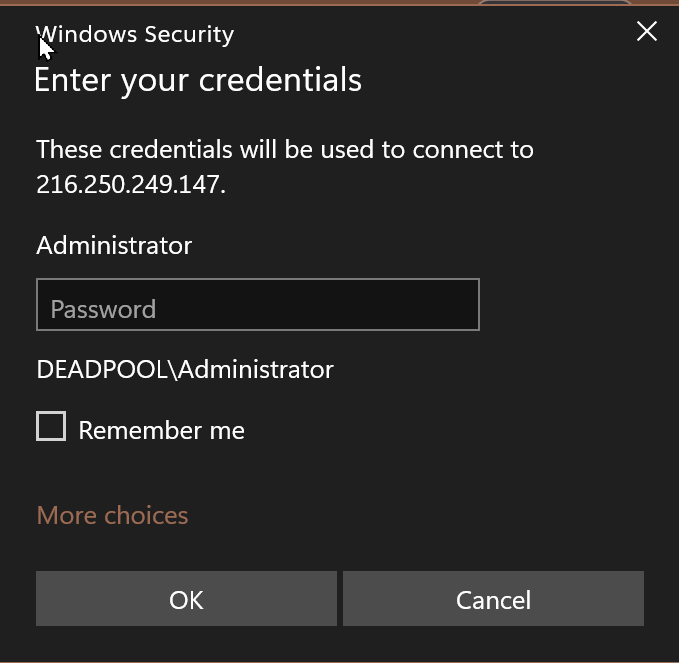The width and height of the screenshot is (679, 663).
Task: Click the Administrator username label
Action: tap(114, 245)
